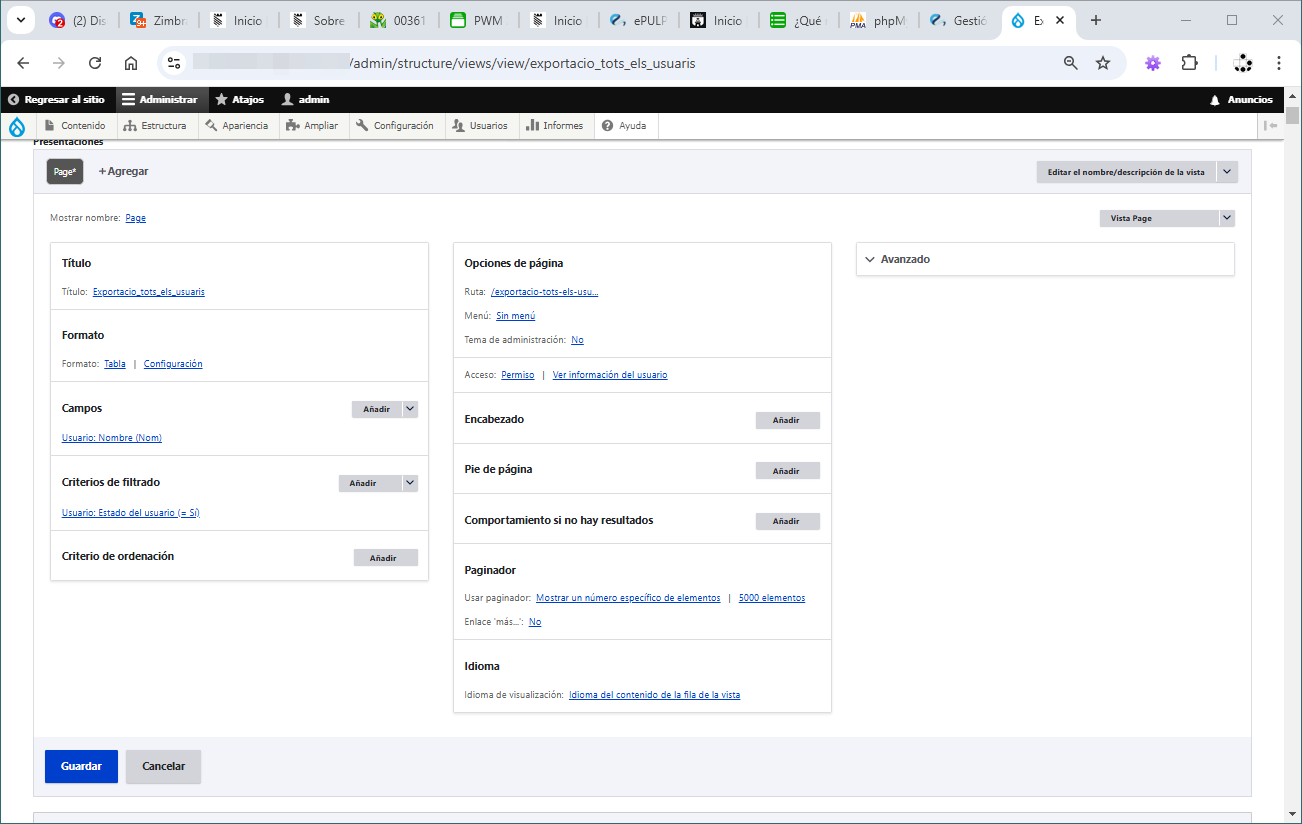Click Regresar al sitio
The height and width of the screenshot is (824, 1302).
coord(57,100)
